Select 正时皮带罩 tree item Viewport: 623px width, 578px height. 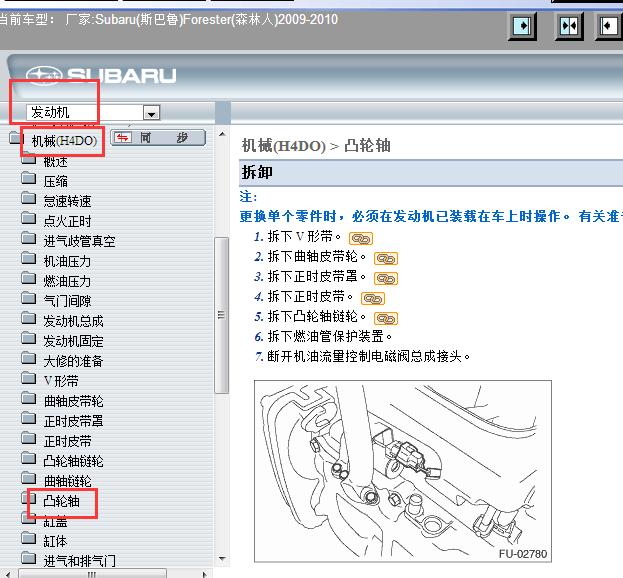tap(74, 421)
